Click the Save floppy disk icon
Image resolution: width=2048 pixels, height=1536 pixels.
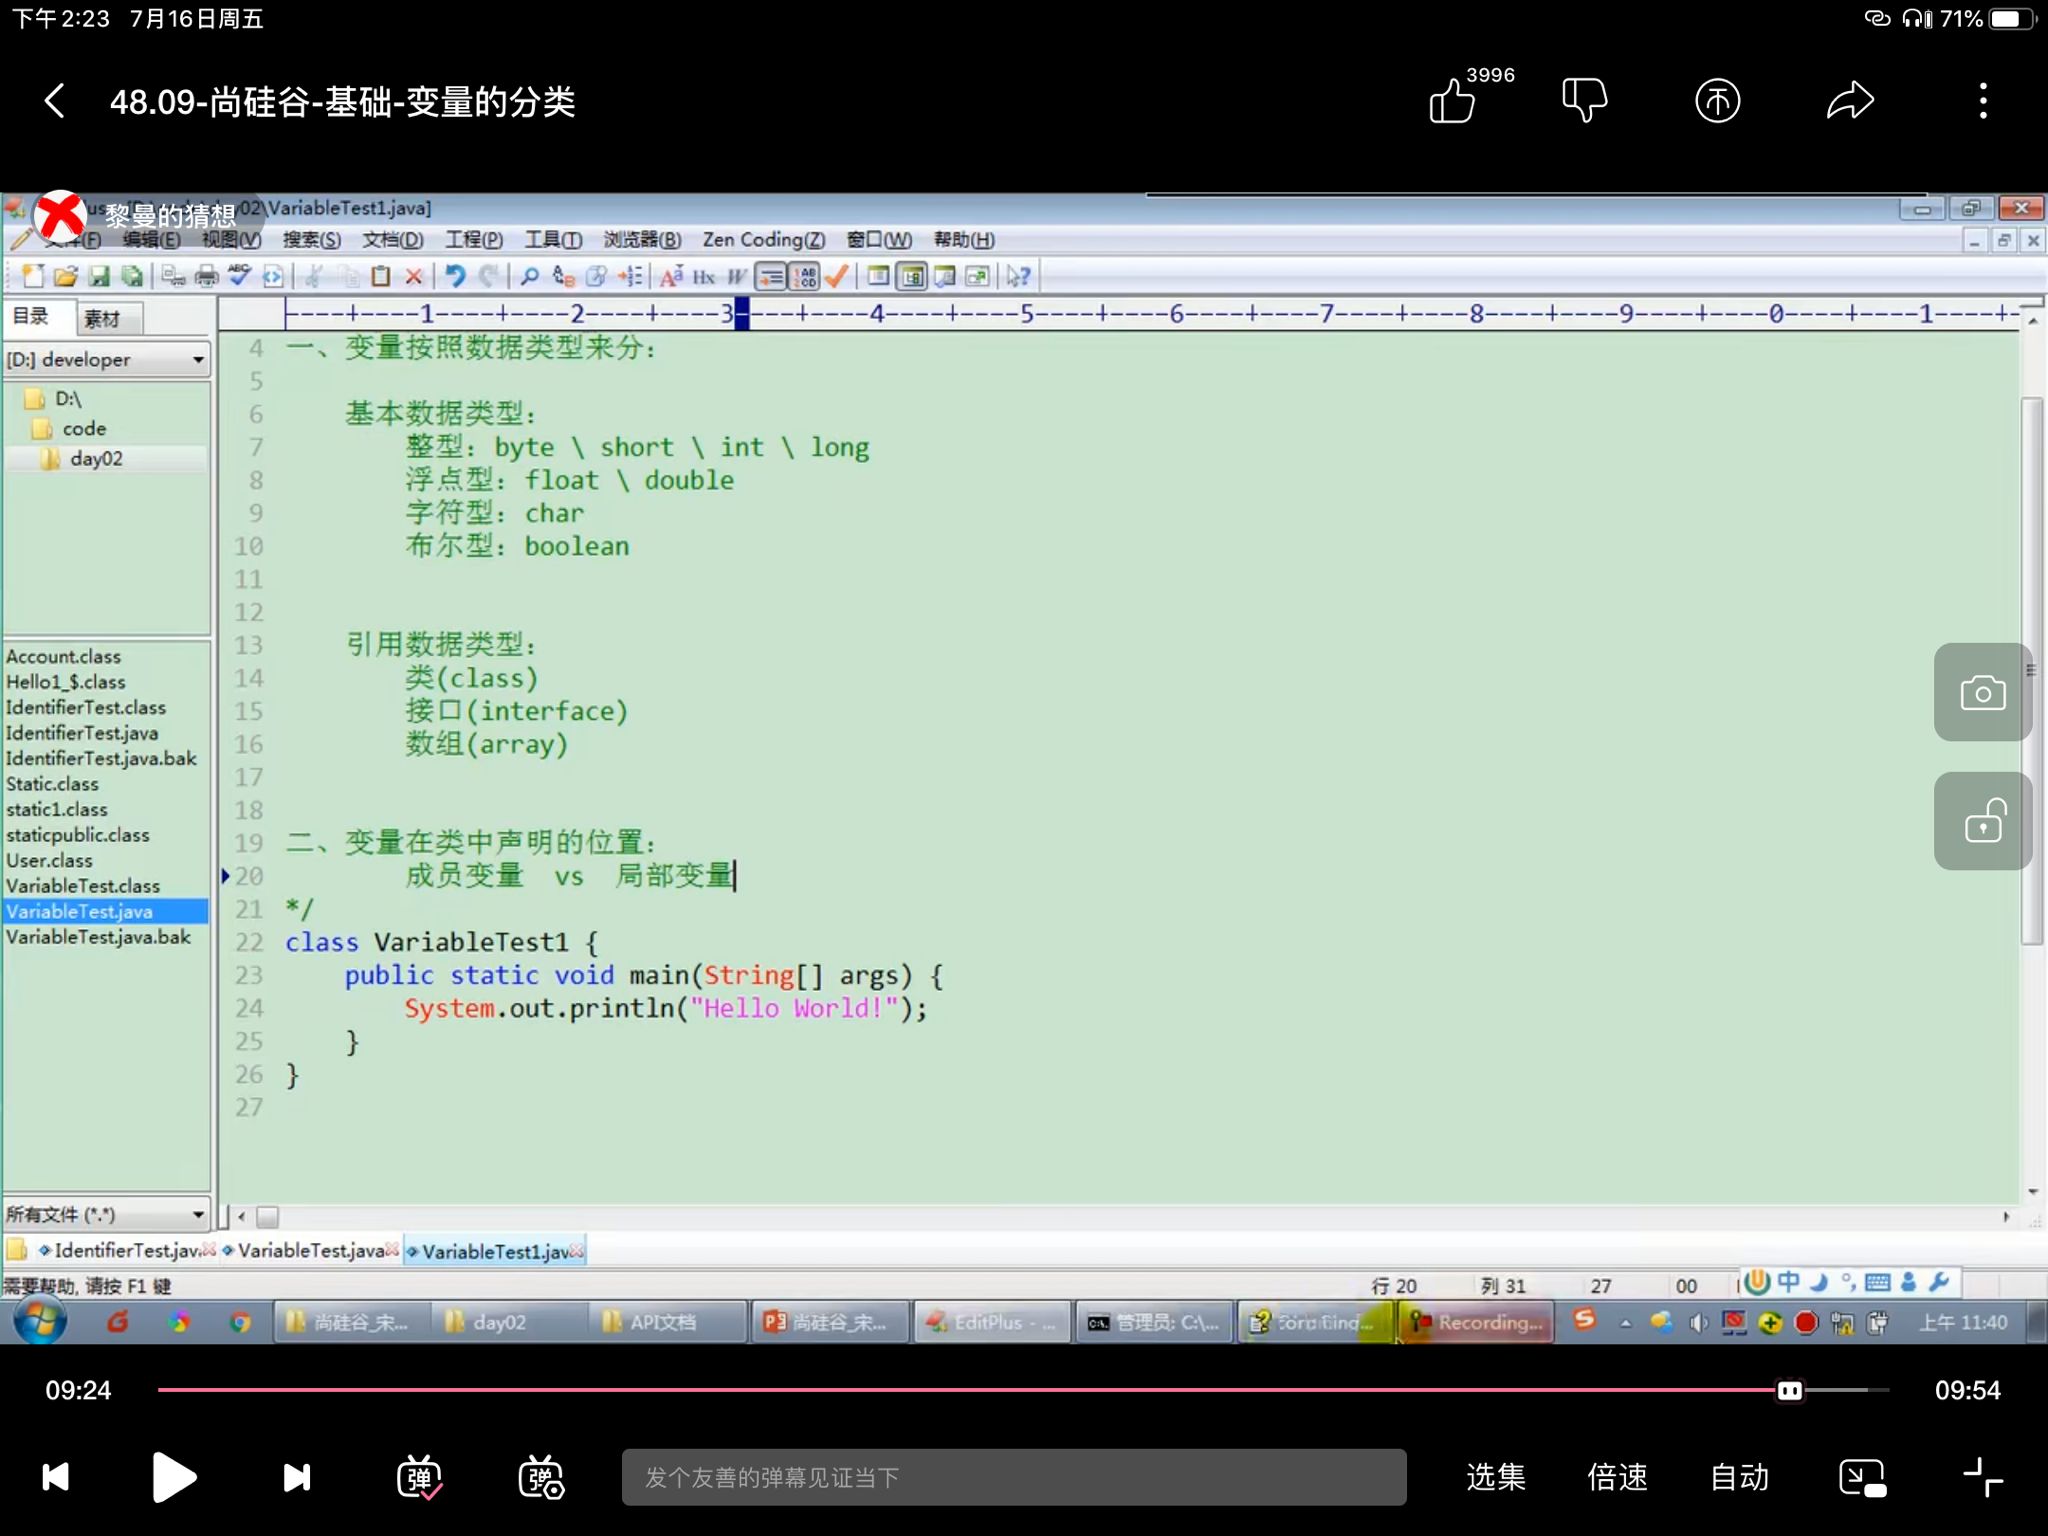click(x=99, y=276)
